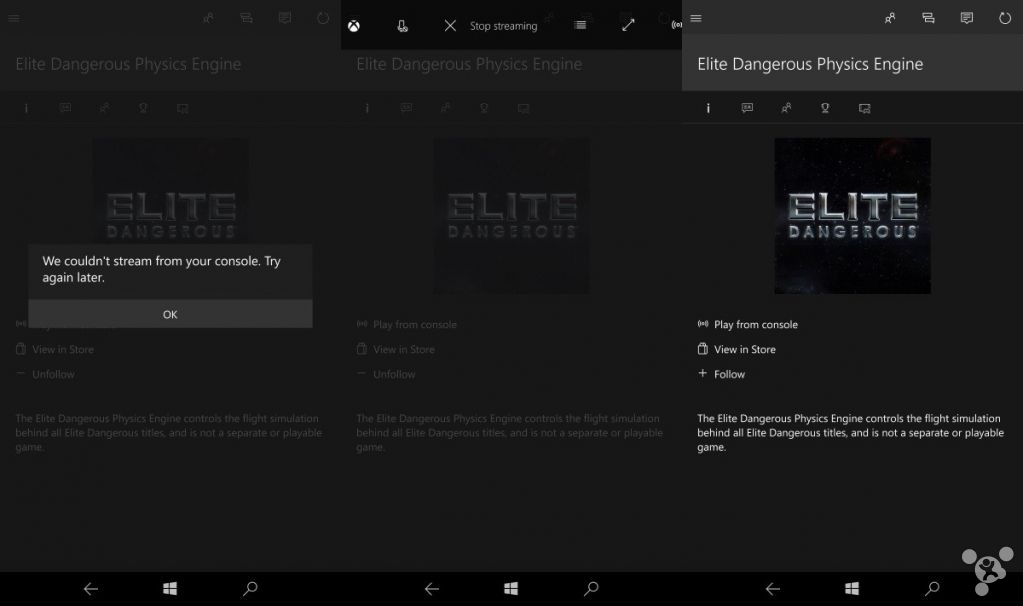Tap the back arrow on left screen's navigation bar
1023x606 pixels.
click(91, 589)
